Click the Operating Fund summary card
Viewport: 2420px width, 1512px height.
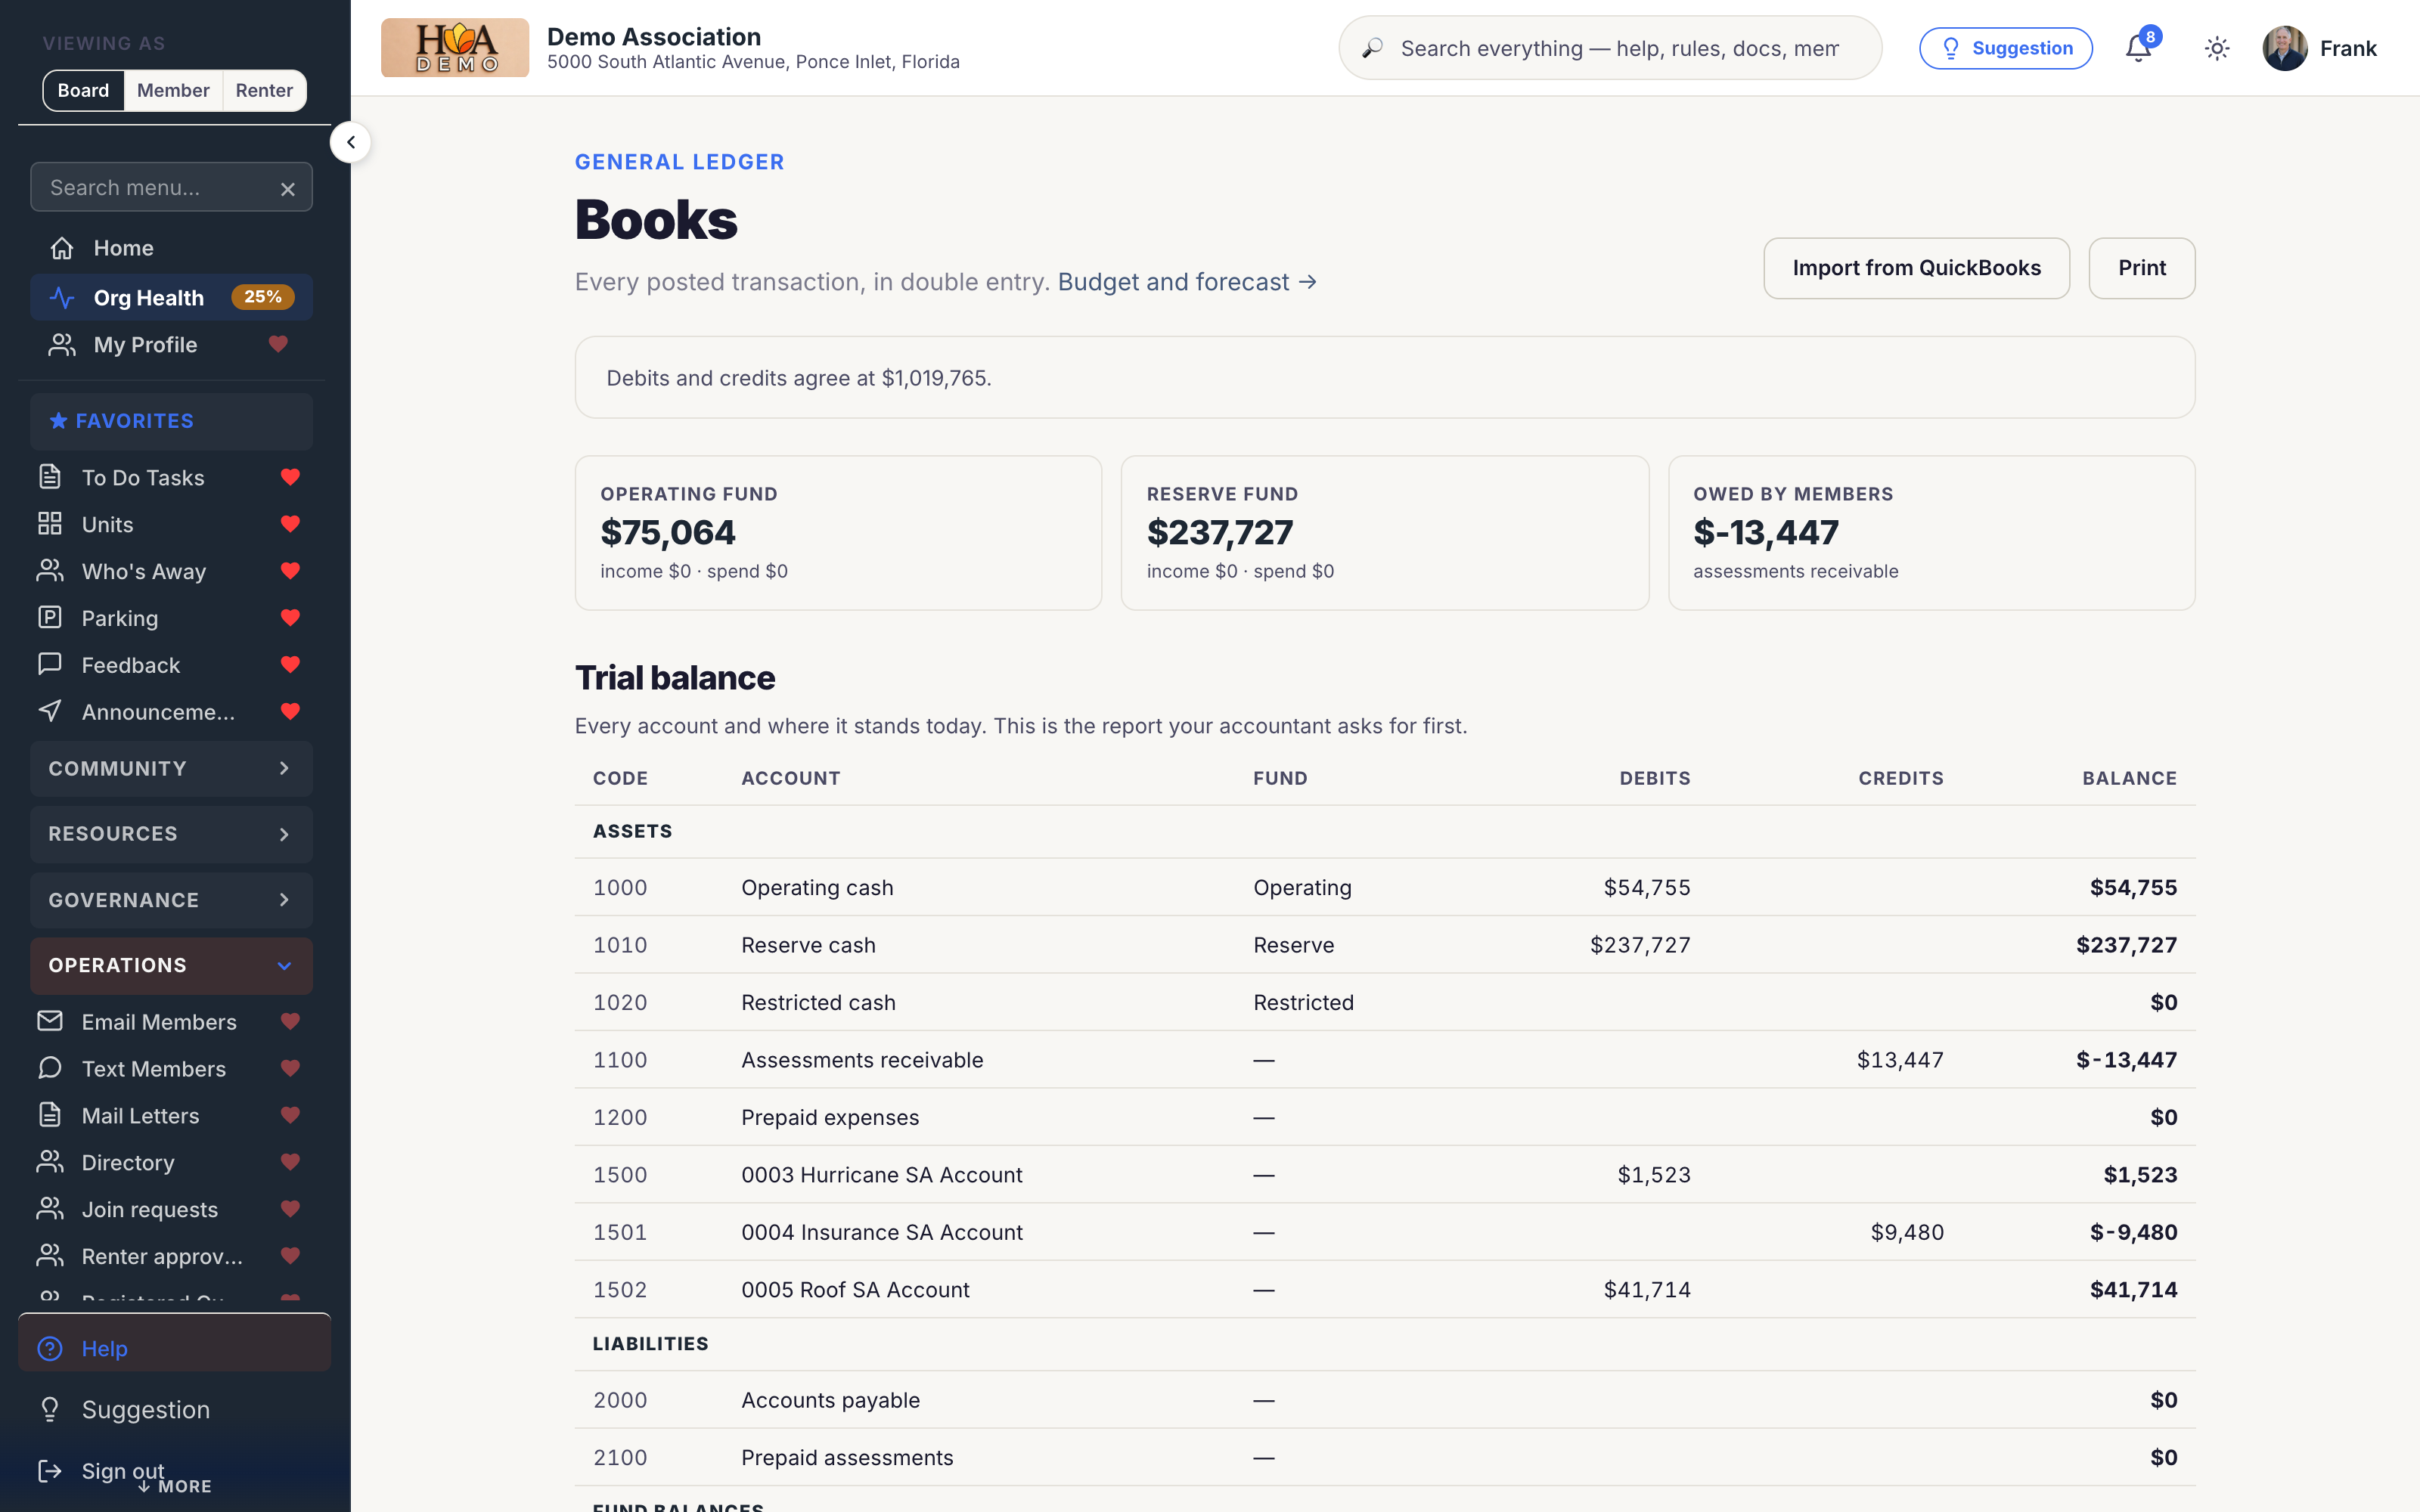838,533
